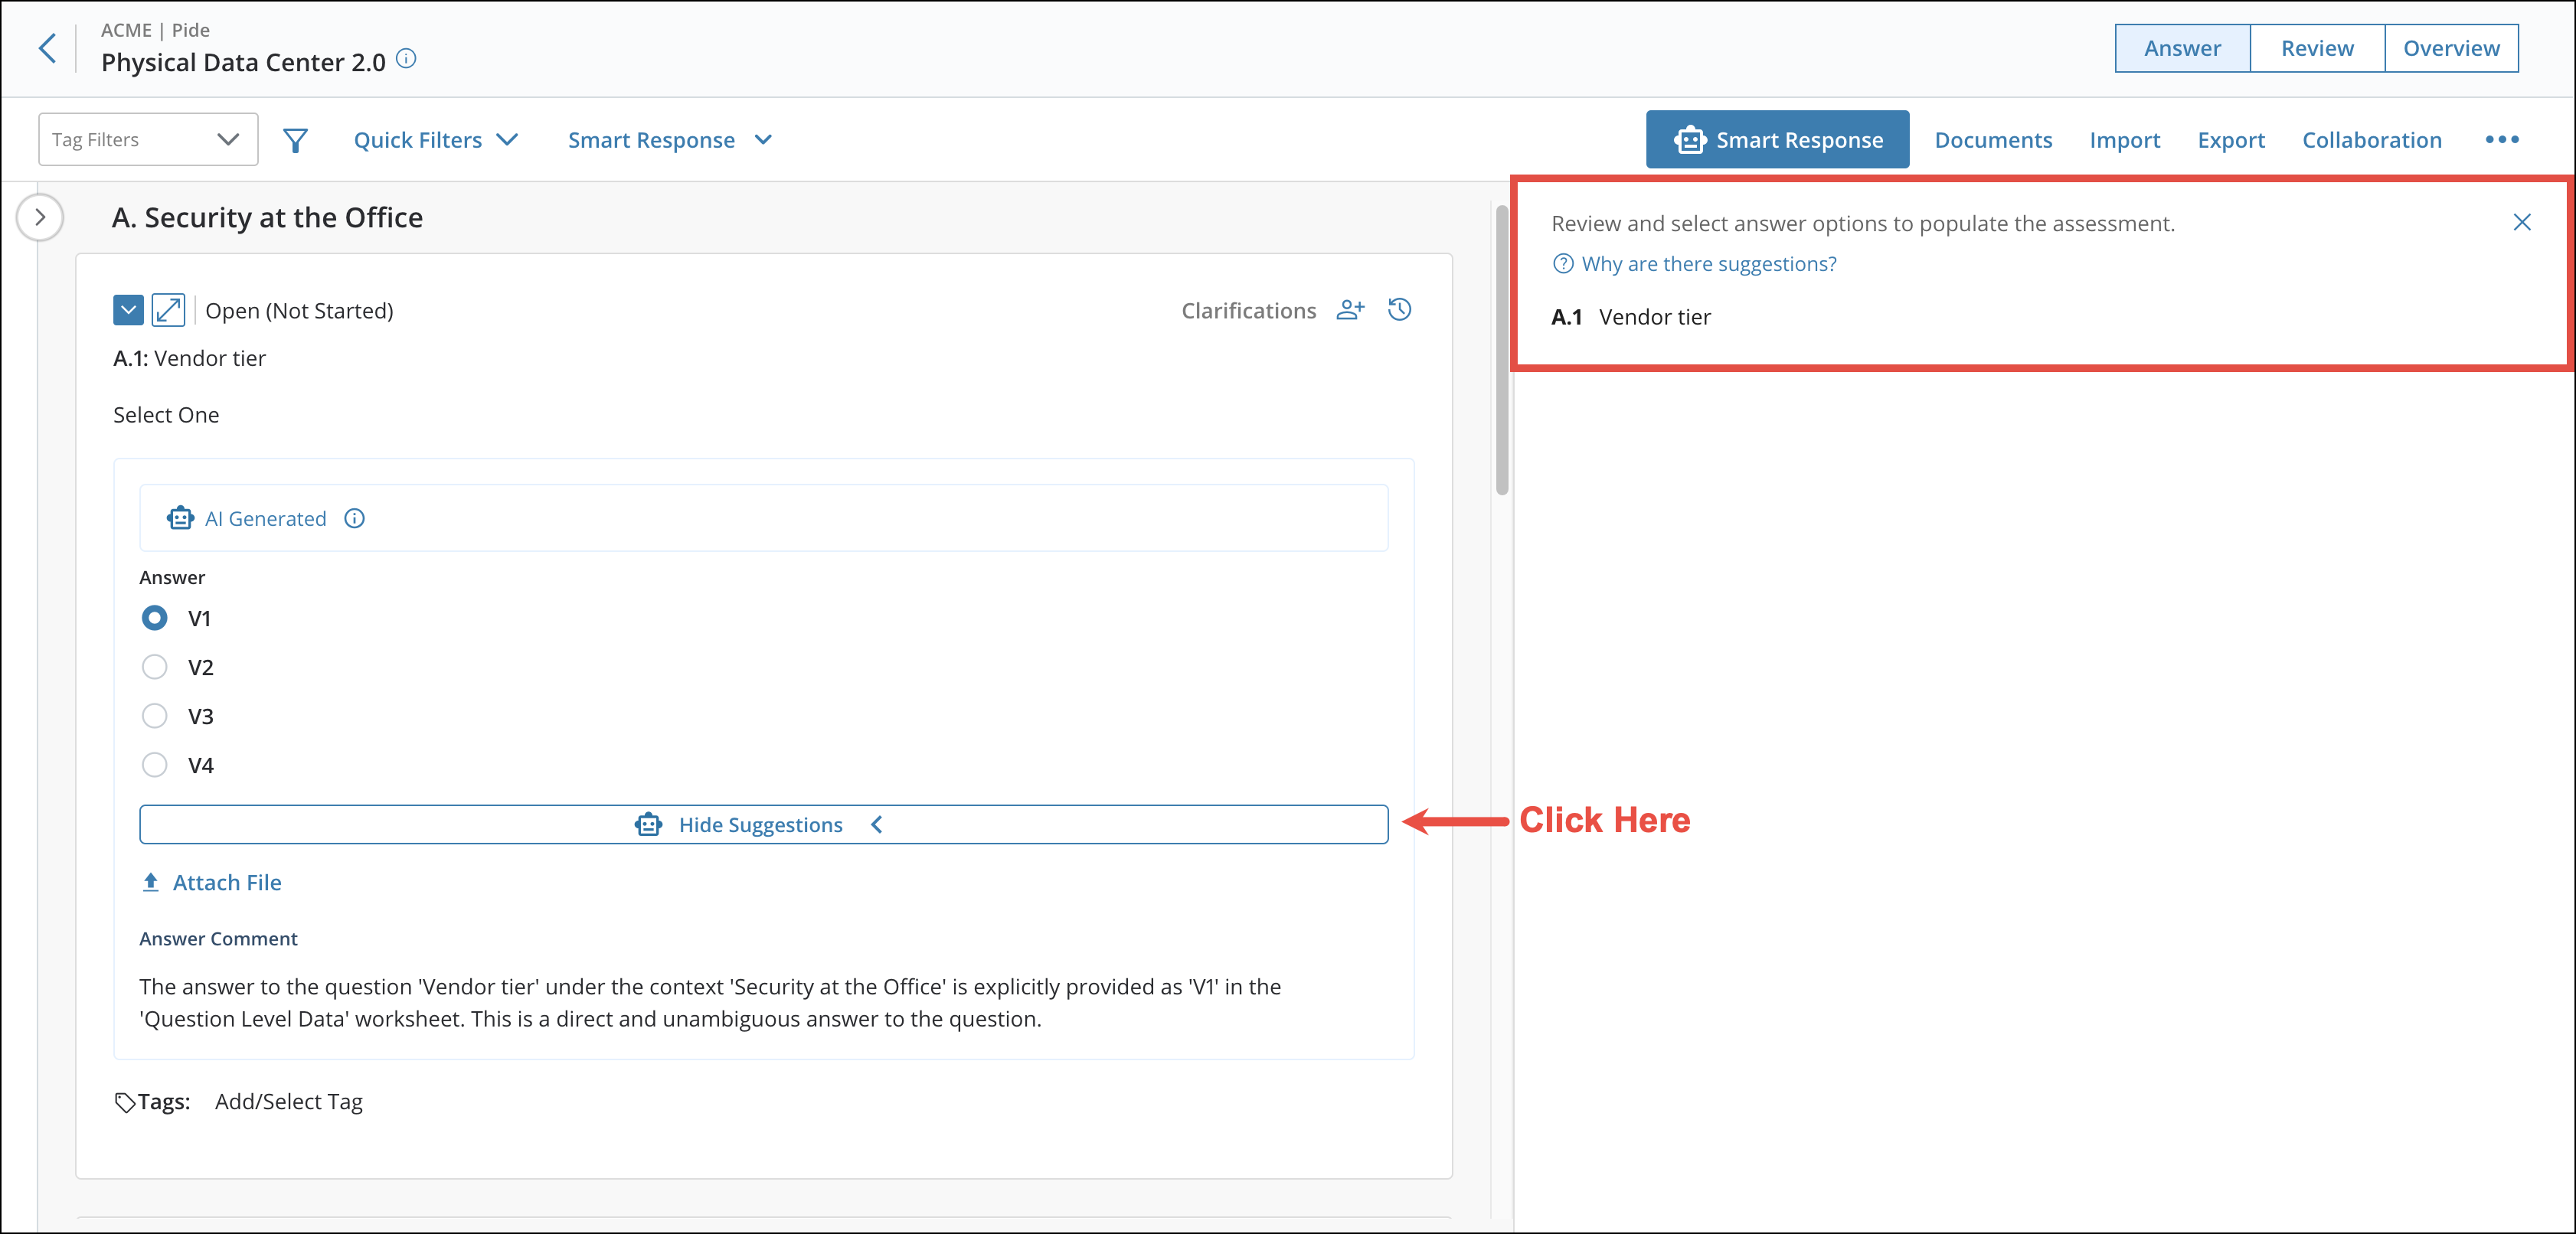The width and height of the screenshot is (2576, 1234).
Task: Click info icon beside AI Generated
Action: coord(354,518)
